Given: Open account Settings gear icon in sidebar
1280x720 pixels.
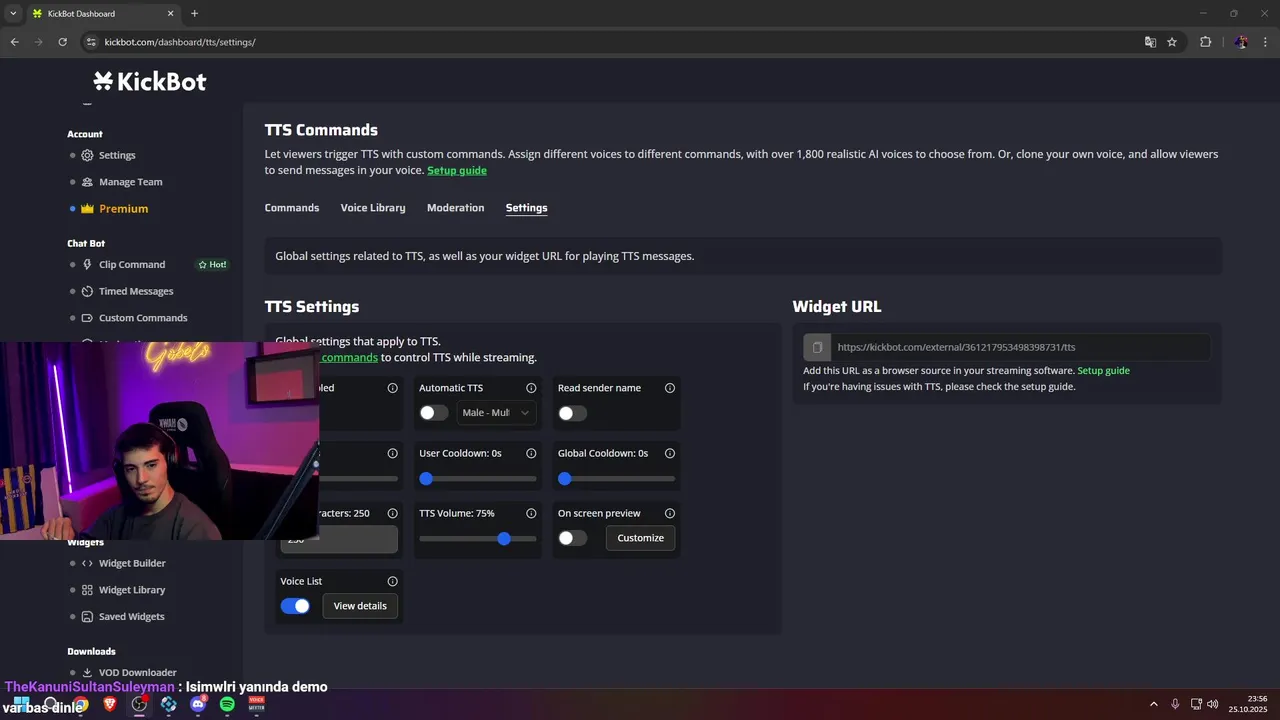Looking at the screenshot, I should [x=87, y=155].
